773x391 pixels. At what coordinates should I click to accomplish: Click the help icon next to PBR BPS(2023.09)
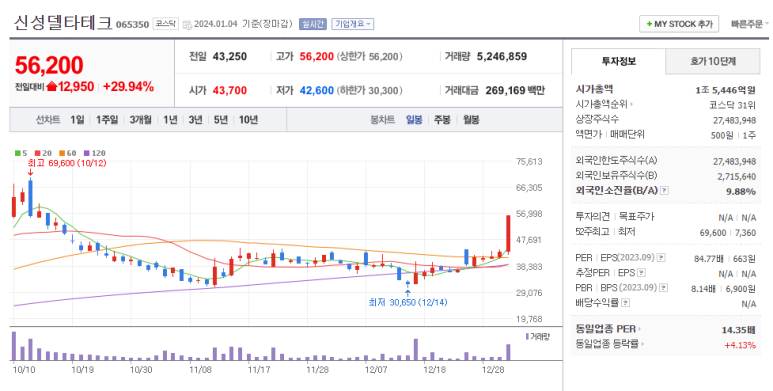point(664,287)
